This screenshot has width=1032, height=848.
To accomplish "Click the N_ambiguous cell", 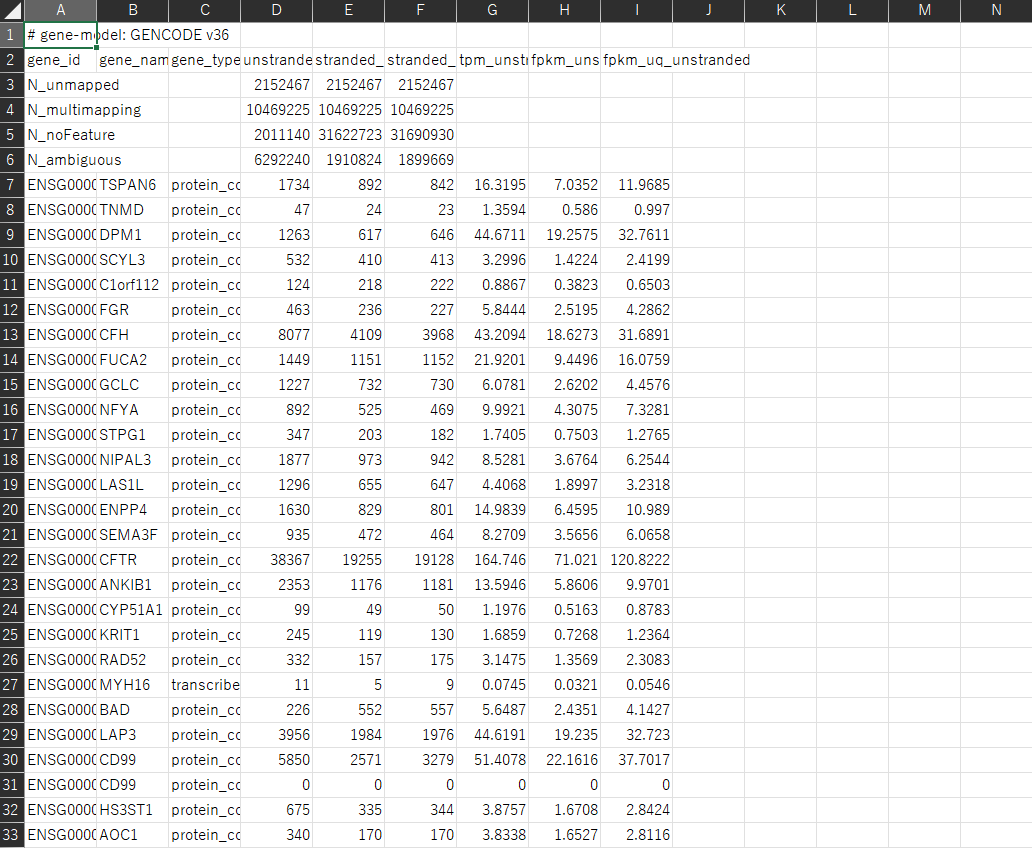I will click(x=61, y=160).
